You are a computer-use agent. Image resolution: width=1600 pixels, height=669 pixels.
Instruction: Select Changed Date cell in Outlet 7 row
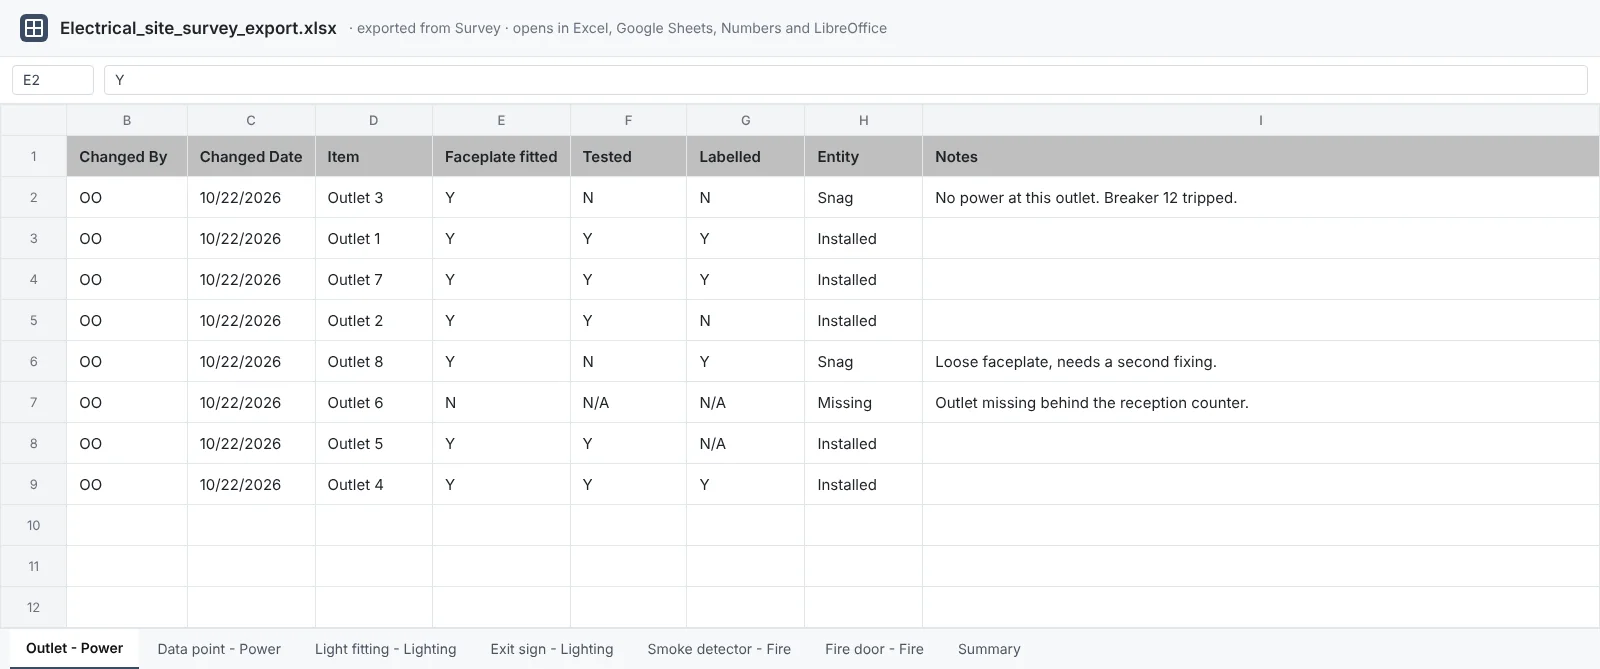pos(251,279)
